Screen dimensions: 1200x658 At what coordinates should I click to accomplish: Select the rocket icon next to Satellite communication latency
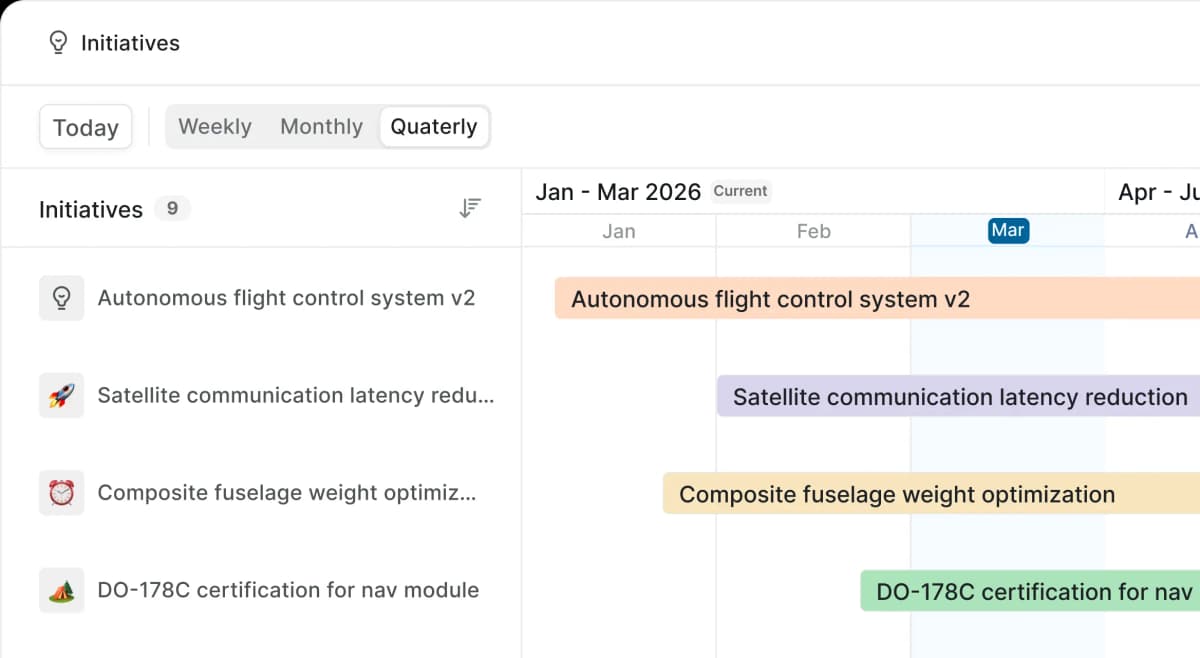(61, 395)
